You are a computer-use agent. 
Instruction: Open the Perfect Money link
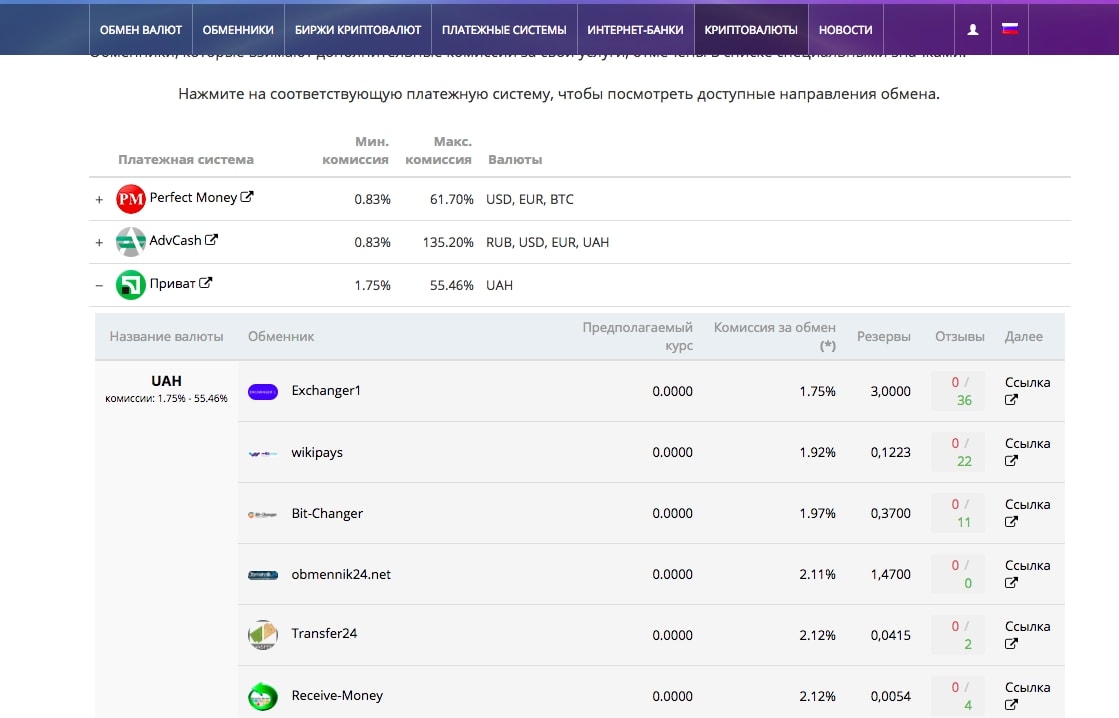193,198
